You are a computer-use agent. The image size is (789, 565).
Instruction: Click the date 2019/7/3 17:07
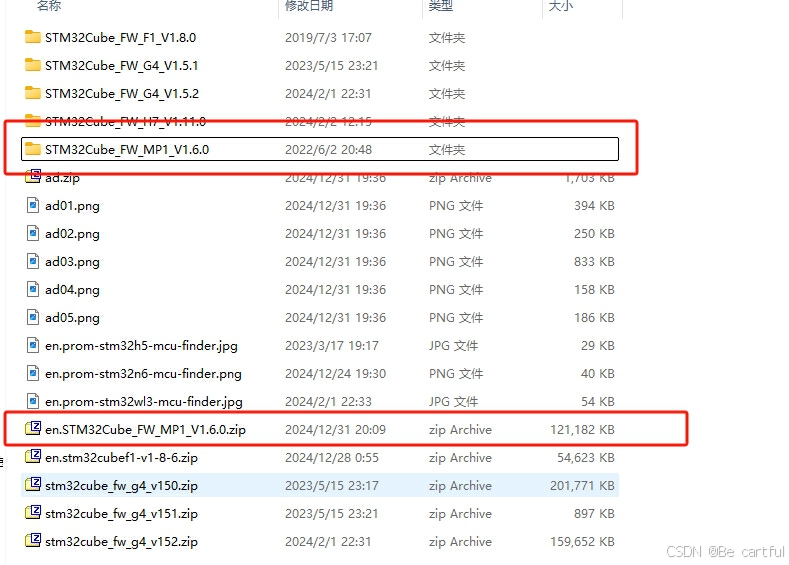[328, 38]
